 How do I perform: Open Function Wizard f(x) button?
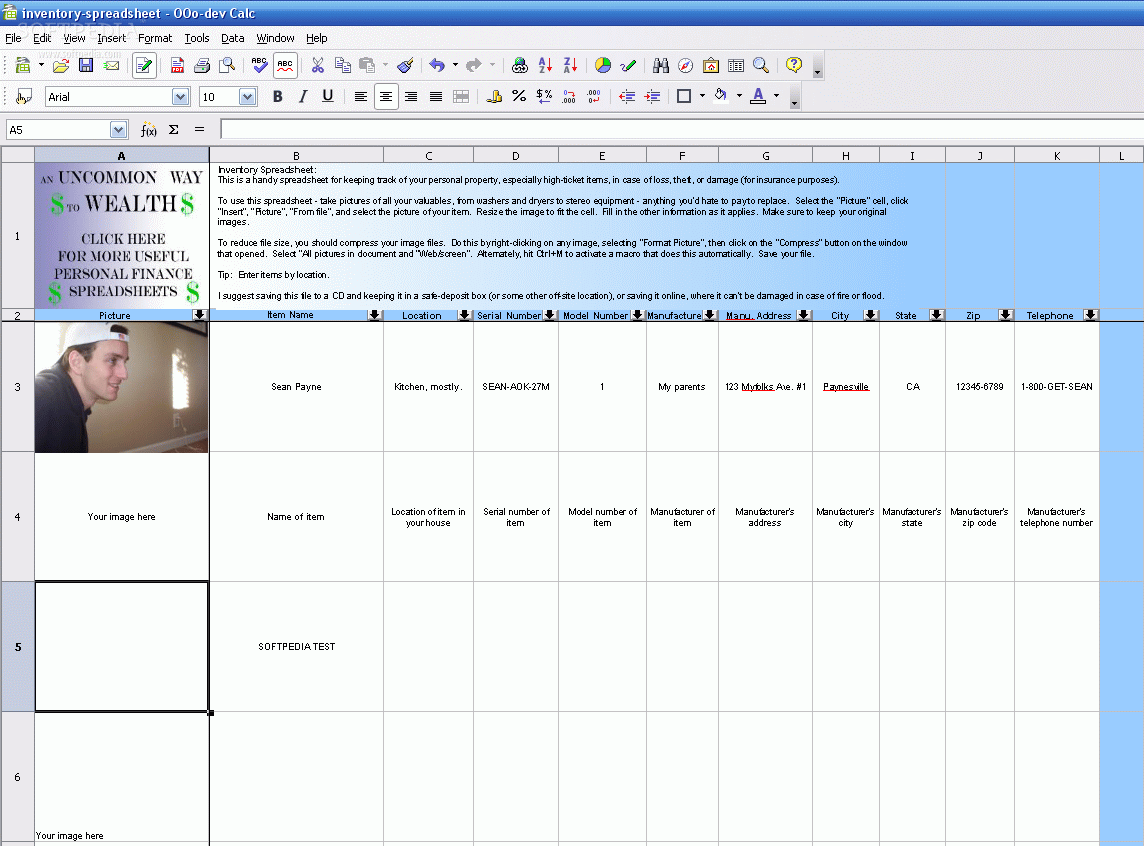coord(148,130)
